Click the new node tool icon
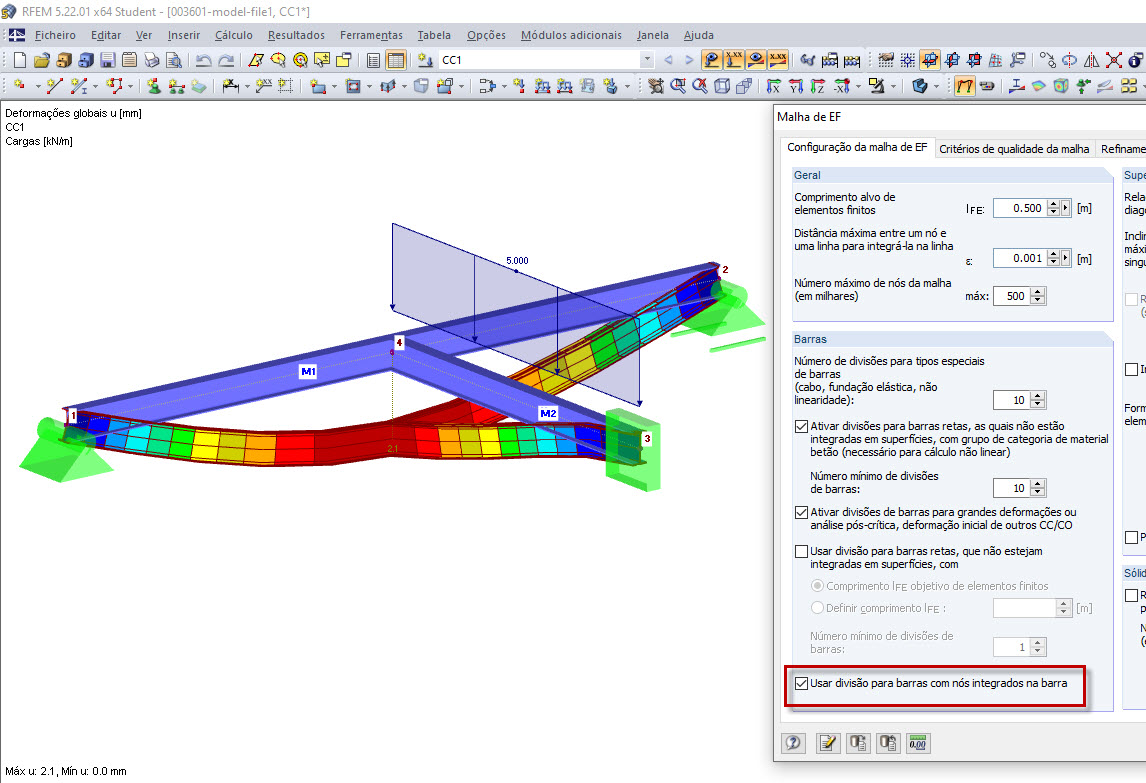This screenshot has width=1146, height=783. point(20,86)
